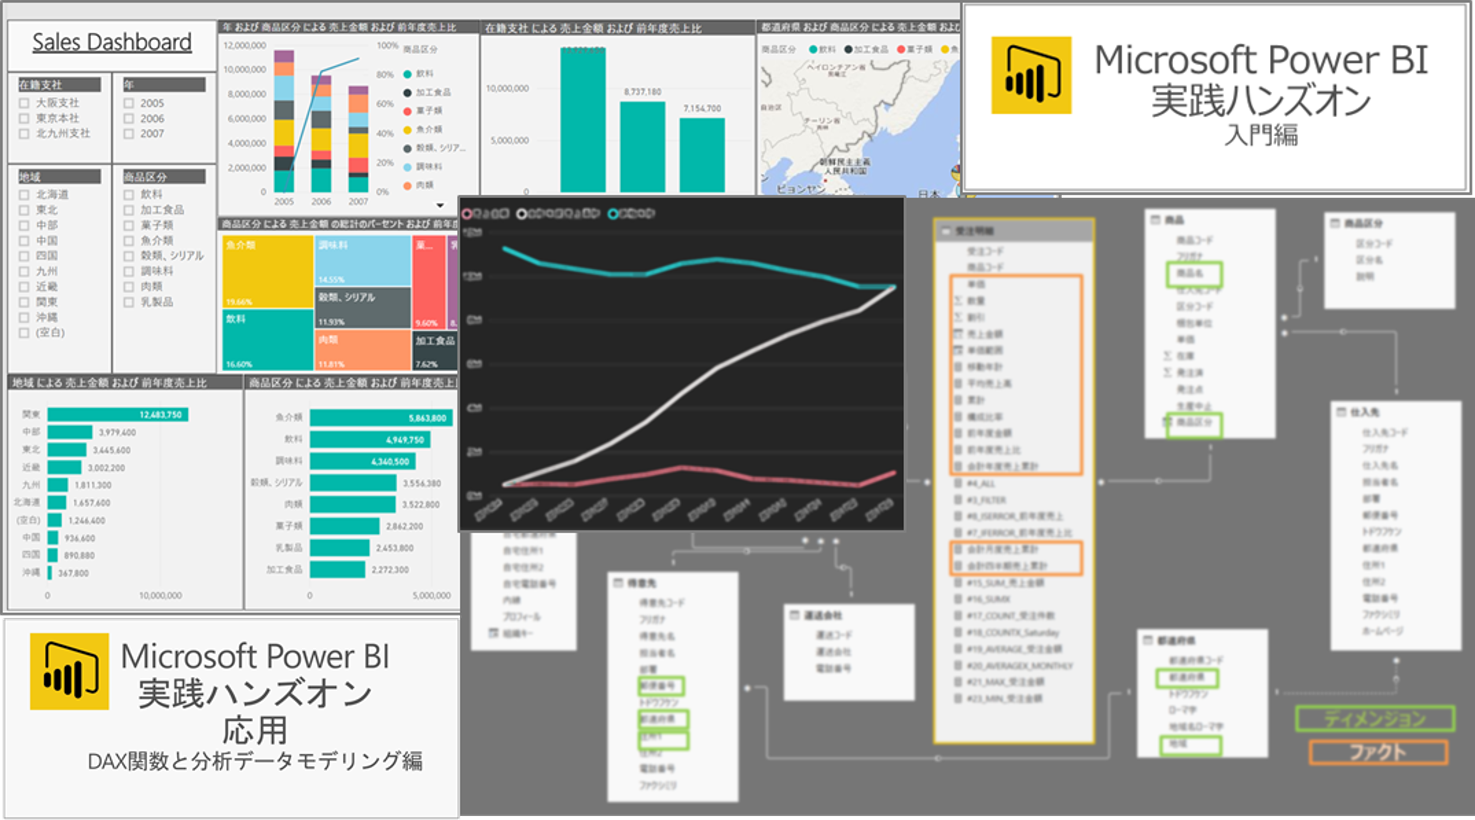Select year 2006 checkbox in 年 slicer
This screenshot has width=1475, height=820.
pos(129,118)
